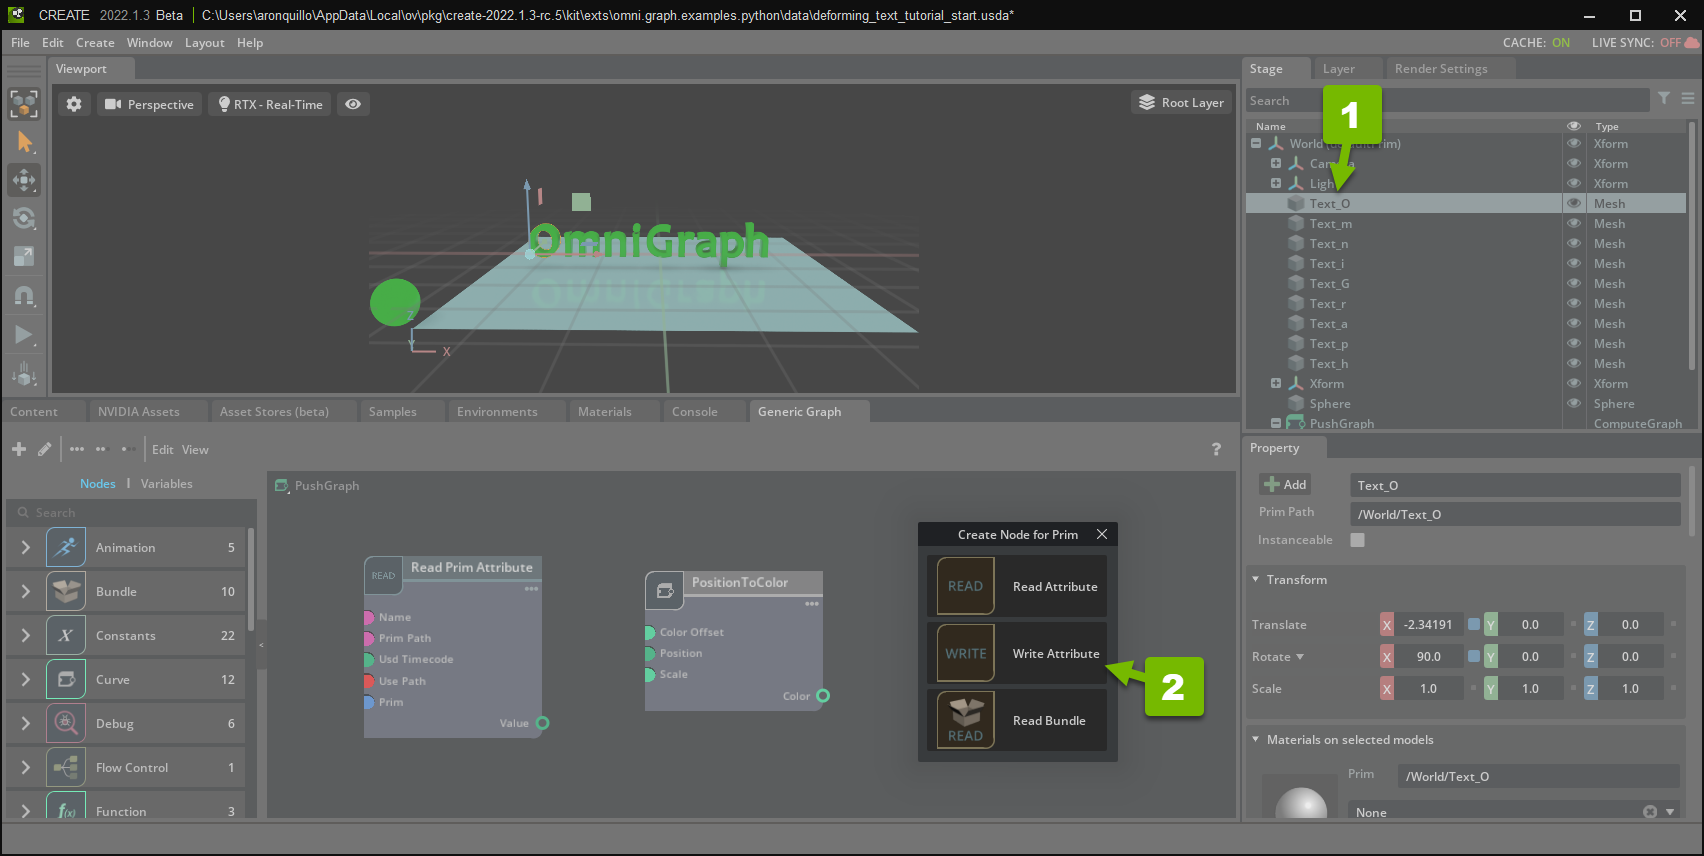This screenshot has width=1704, height=856.
Task: Collapse the Transform property section
Action: (x=1256, y=580)
